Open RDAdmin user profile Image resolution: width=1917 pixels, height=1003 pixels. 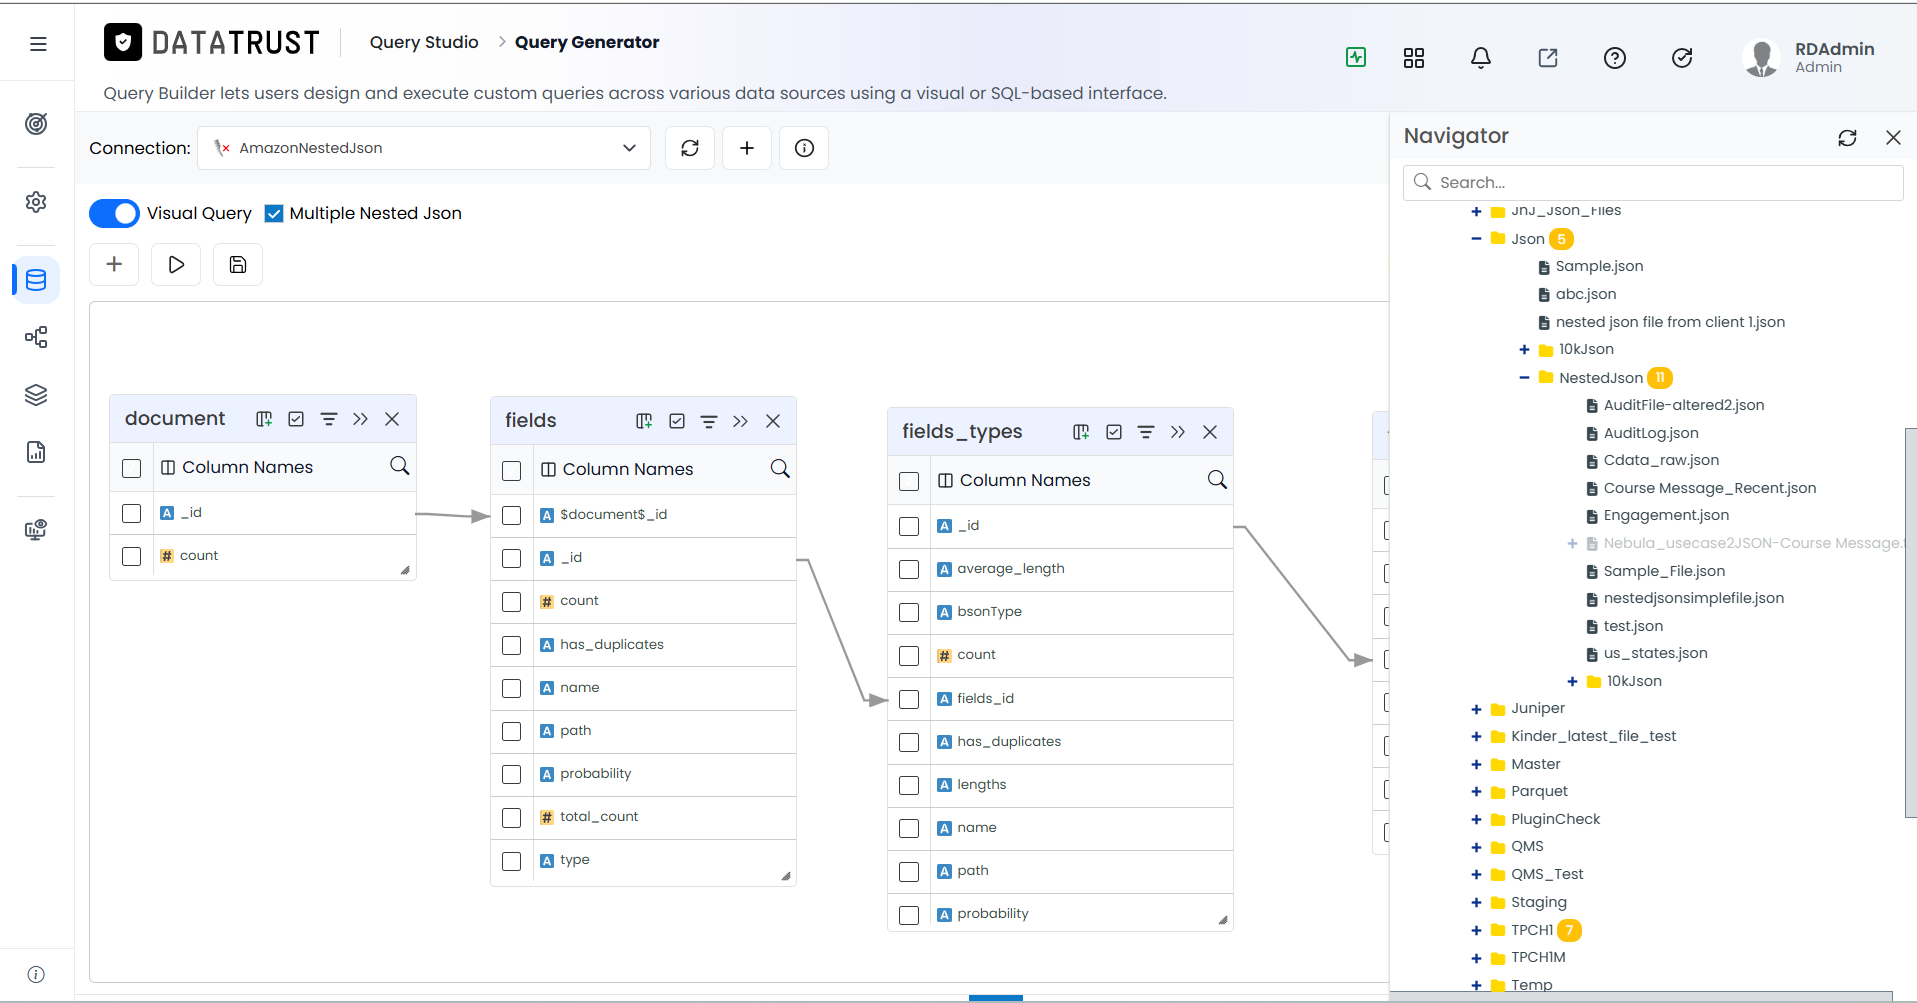click(x=1810, y=58)
